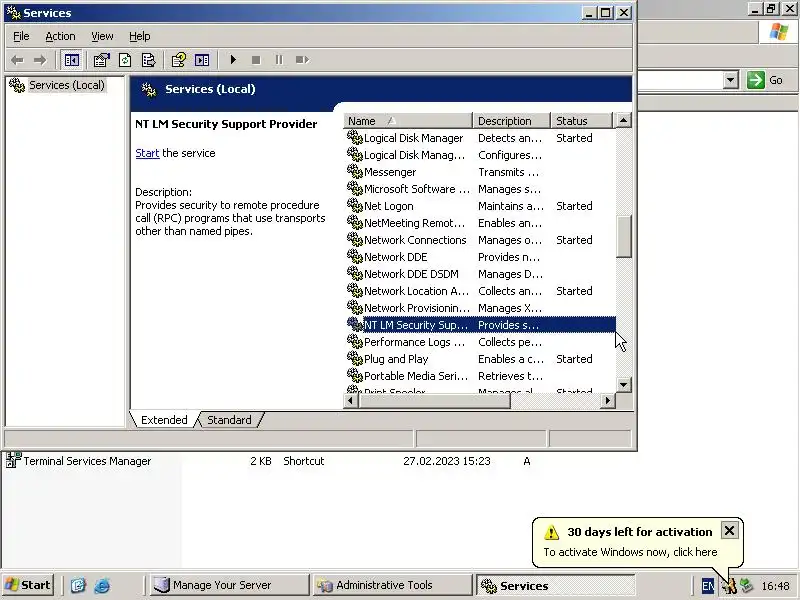Select the Network DDE service gear icon
Screen dimensions: 800x600
pos(355,257)
